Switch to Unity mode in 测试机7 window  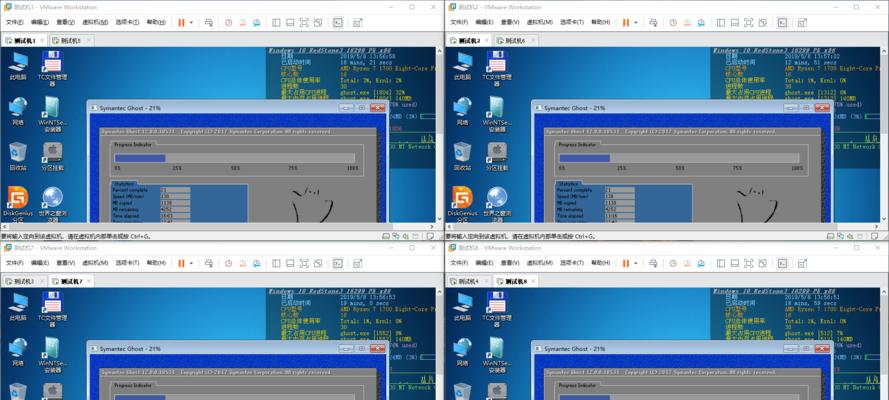[x=318, y=263]
